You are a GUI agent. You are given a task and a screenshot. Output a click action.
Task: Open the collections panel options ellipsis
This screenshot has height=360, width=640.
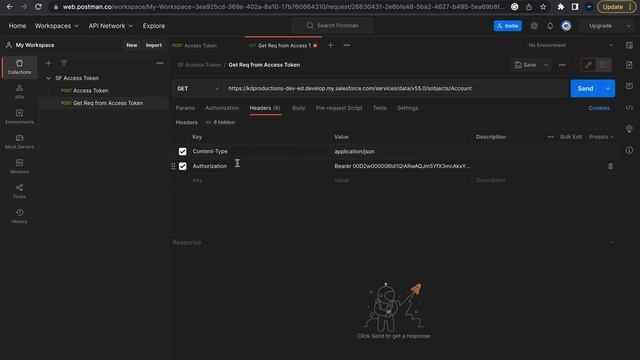[160, 63]
